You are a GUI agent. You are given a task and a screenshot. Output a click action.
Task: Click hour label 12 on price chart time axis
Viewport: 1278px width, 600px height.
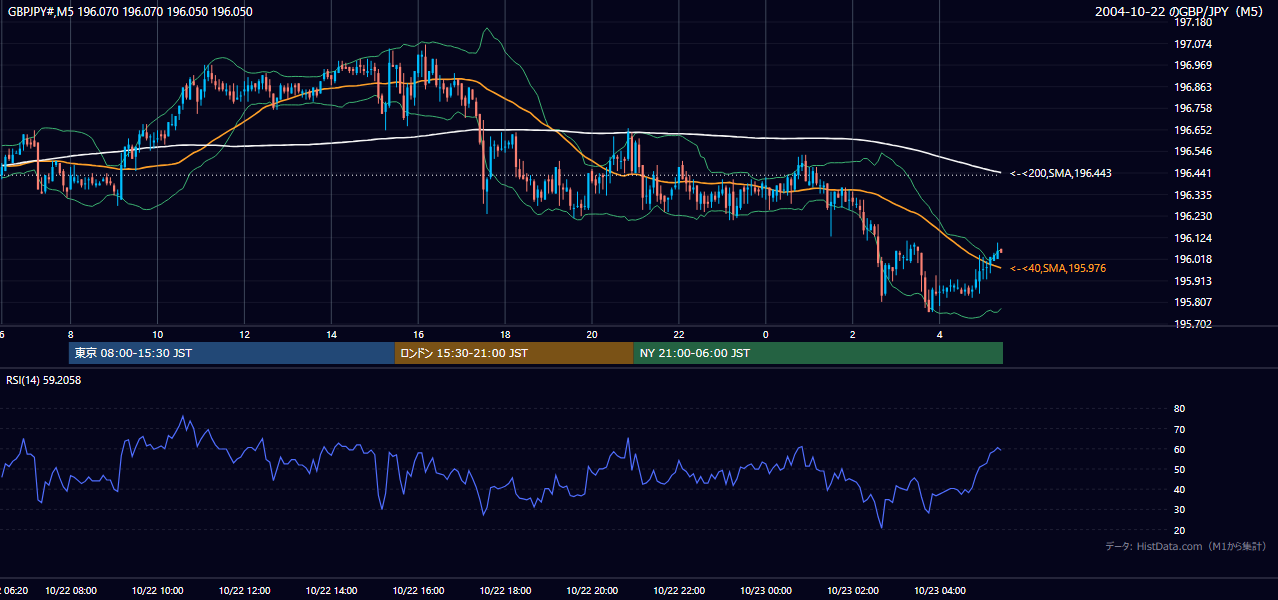pyautogui.click(x=244, y=334)
